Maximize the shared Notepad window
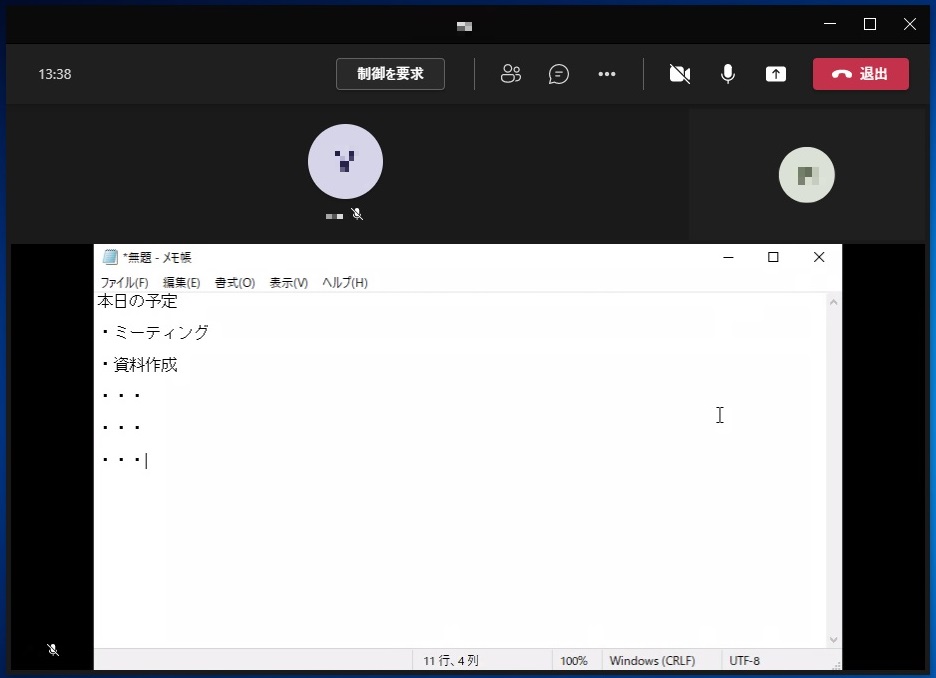This screenshot has width=936, height=678. 773,257
